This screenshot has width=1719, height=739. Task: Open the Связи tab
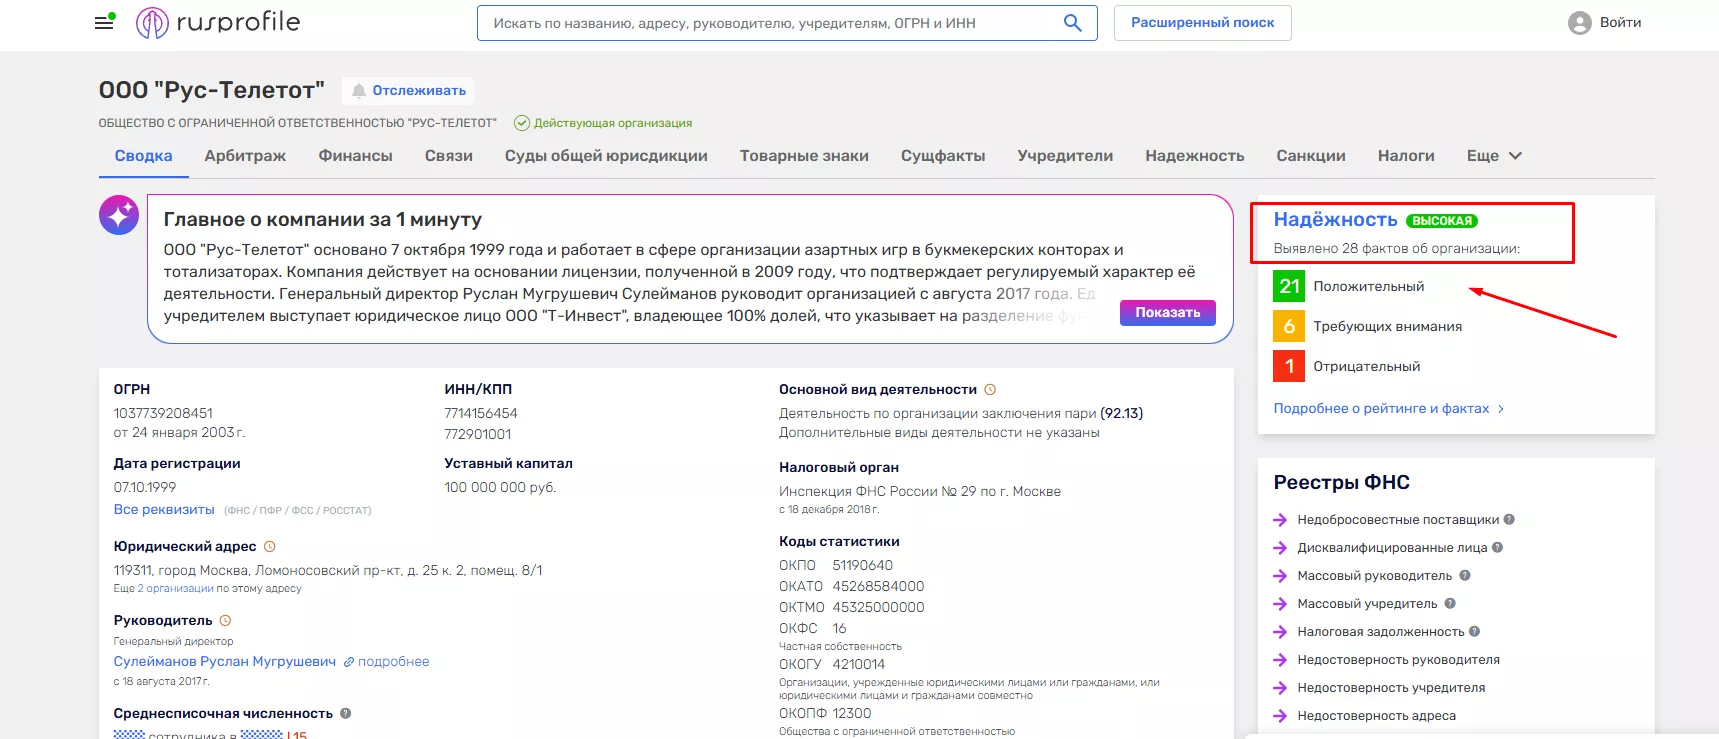(449, 156)
